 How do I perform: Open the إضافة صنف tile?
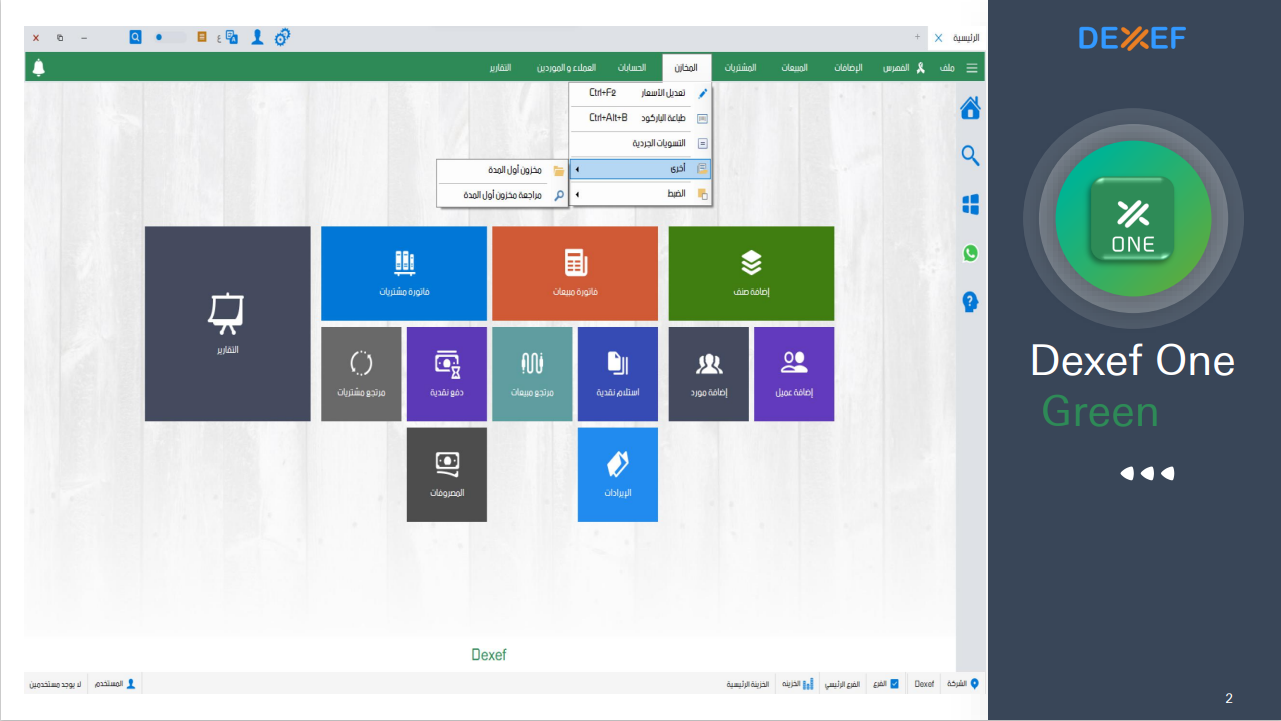751,274
